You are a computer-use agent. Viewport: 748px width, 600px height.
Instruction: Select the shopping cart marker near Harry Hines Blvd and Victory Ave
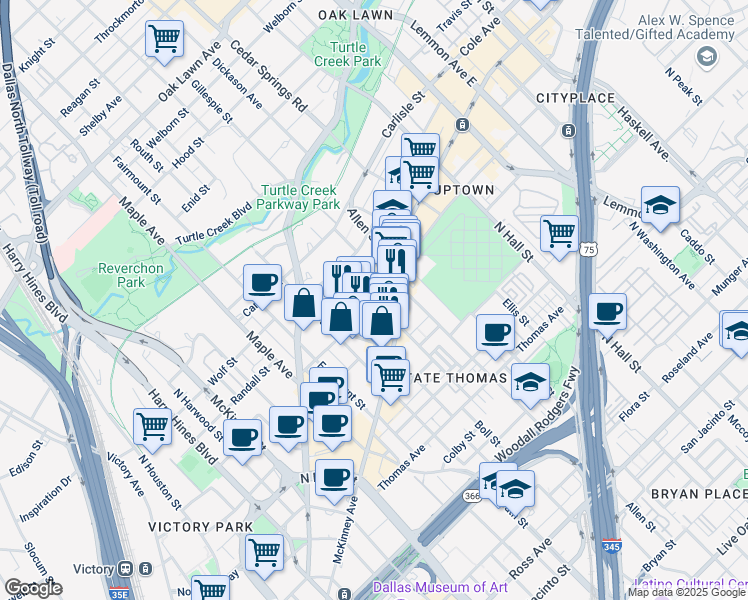coord(153,427)
